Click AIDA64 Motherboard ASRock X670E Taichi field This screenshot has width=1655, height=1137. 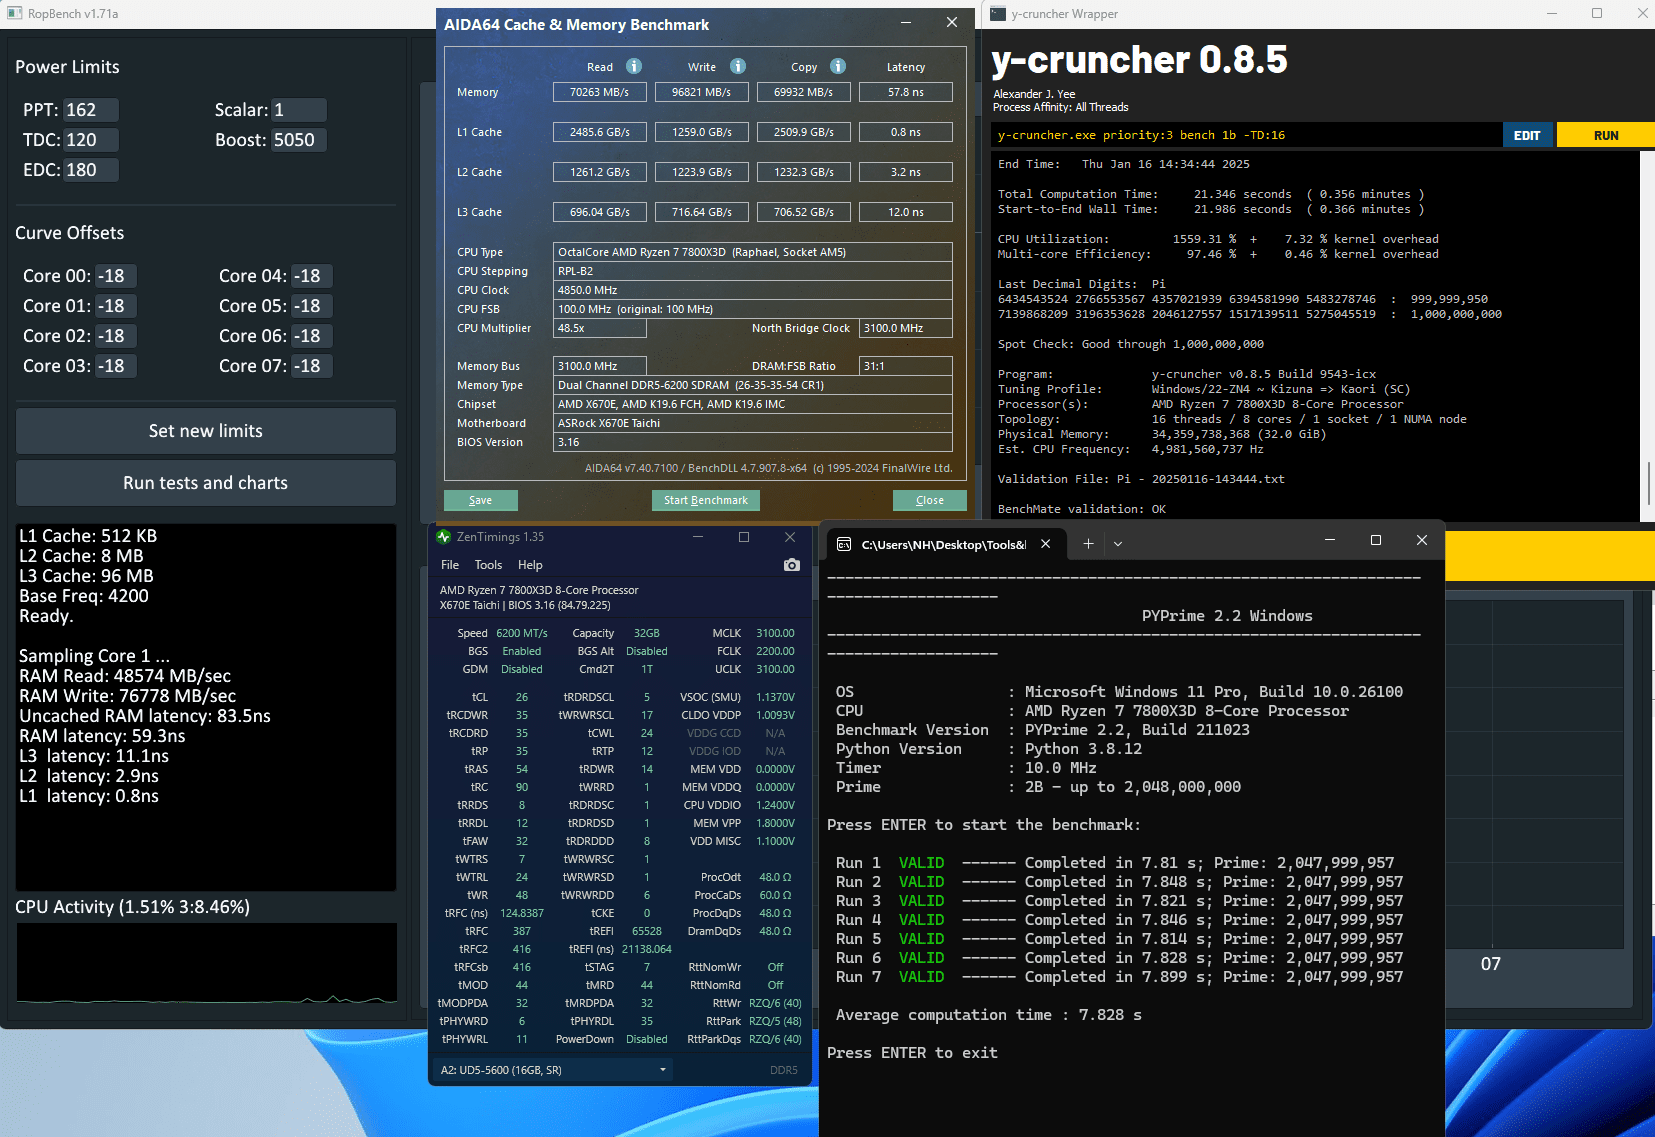(753, 423)
